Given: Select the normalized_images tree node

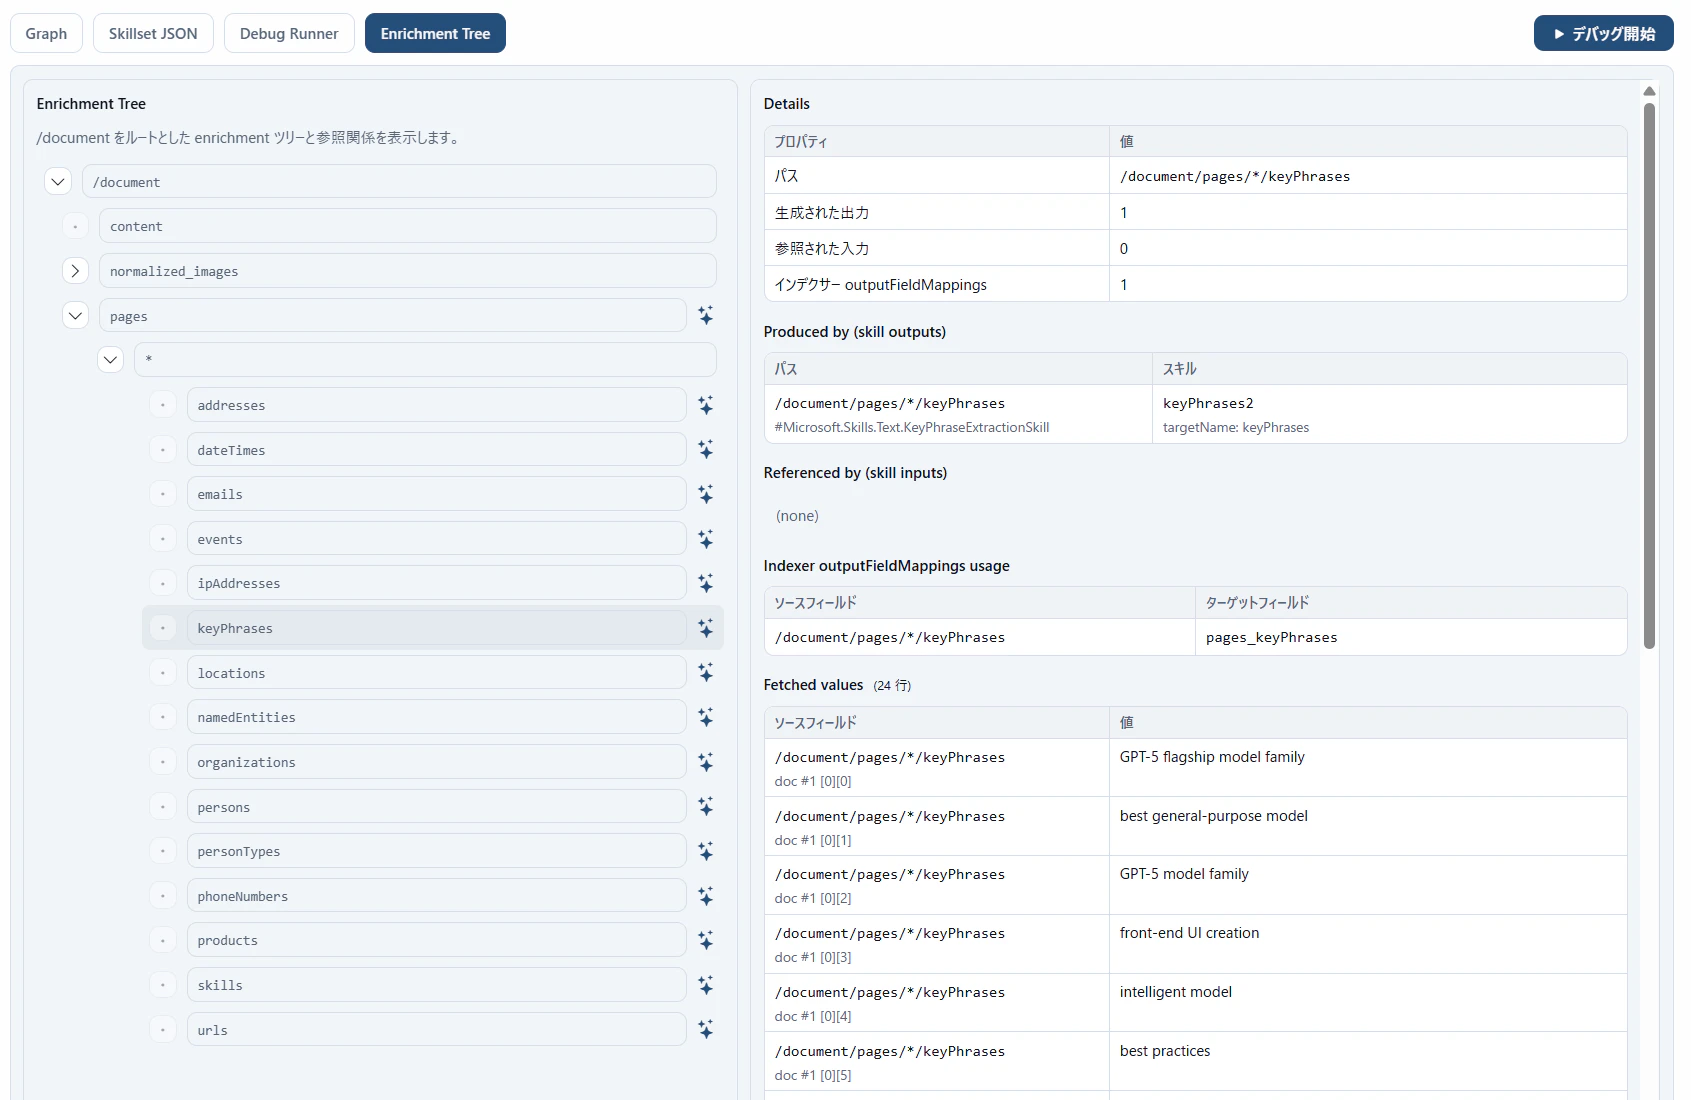Looking at the screenshot, I should (x=408, y=271).
